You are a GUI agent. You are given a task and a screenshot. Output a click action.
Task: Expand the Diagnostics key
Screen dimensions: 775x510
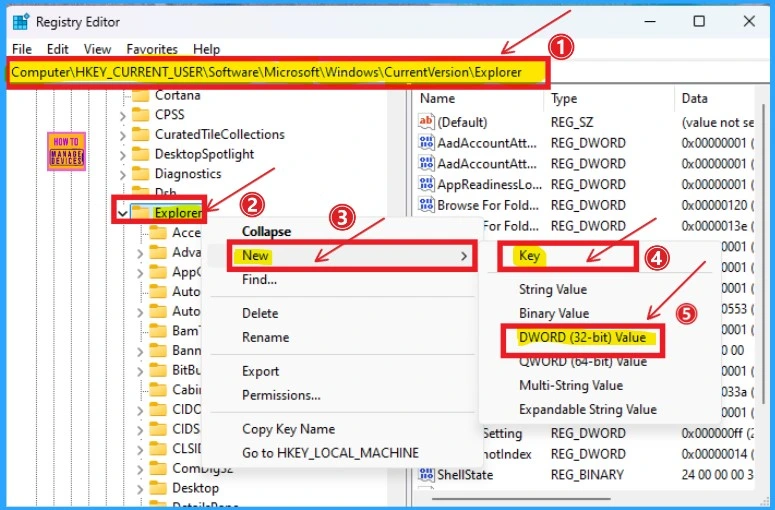123,175
